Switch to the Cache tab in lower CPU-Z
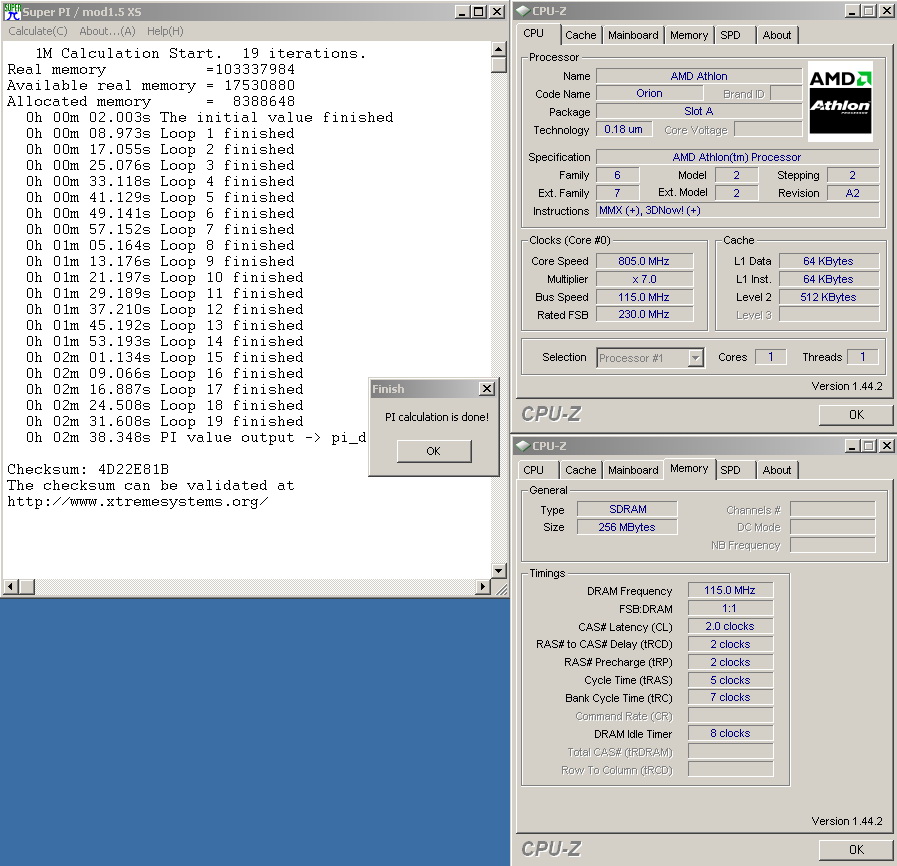 point(581,470)
